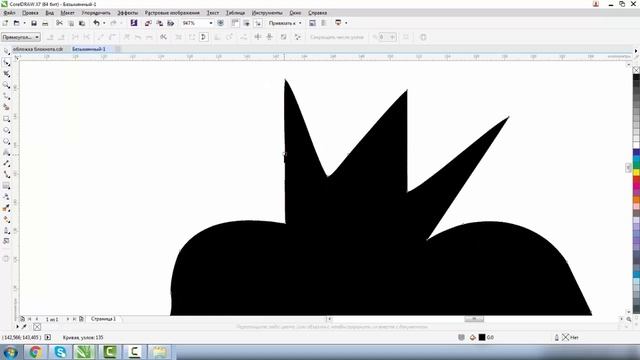The width and height of the screenshot is (640, 360).
Task: Select the Ellipse tool in toolbox
Action: tap(6, 130)
